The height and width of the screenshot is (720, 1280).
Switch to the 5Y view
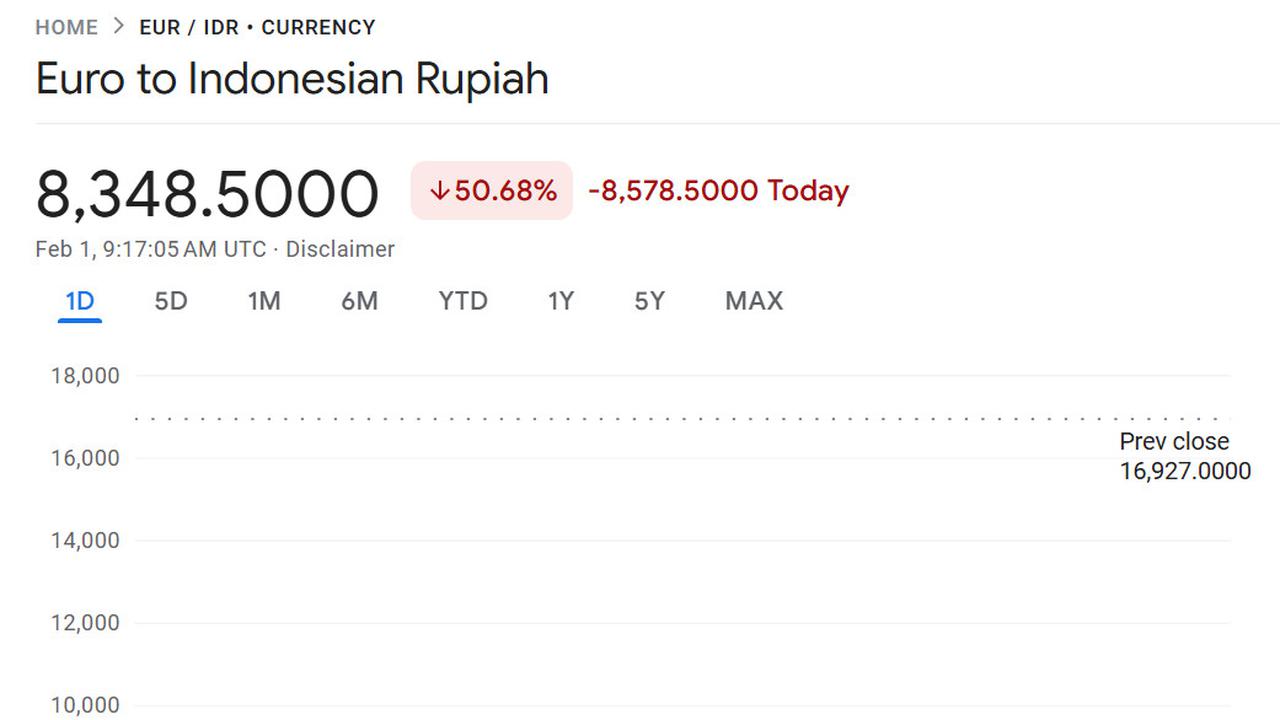(x=648, y=300)
